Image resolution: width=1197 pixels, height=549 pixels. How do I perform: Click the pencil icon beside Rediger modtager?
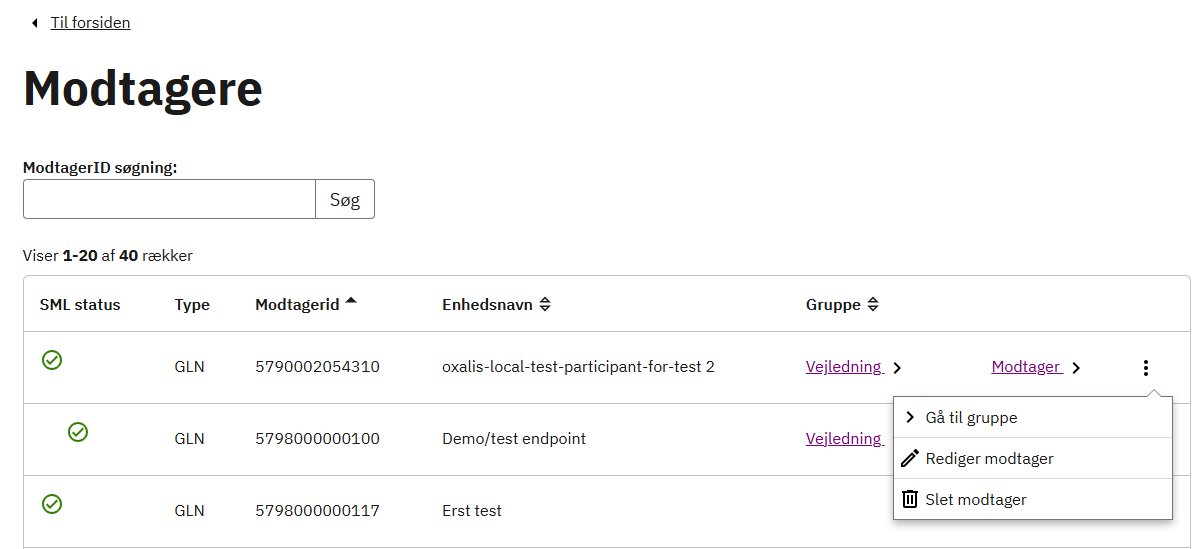click(x=910, y=458)
